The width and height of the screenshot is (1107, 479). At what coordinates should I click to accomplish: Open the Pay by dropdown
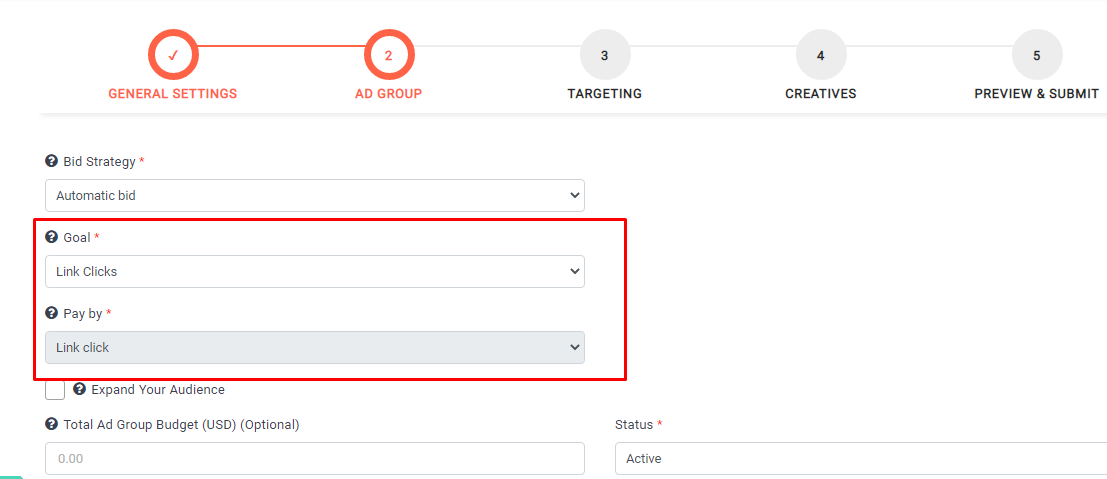click(x=314, y=347)
